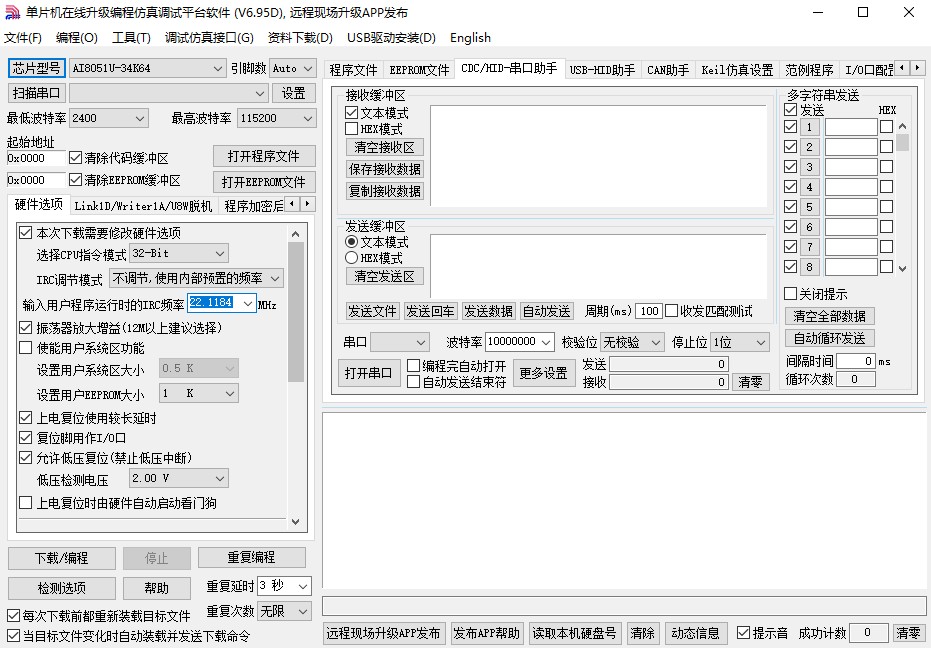Image resolution: width=931 pixels, height=648 pixels.
Task: Click left arrow of the 硬件选项 tab strip
Action: click(x=292, y=205)
